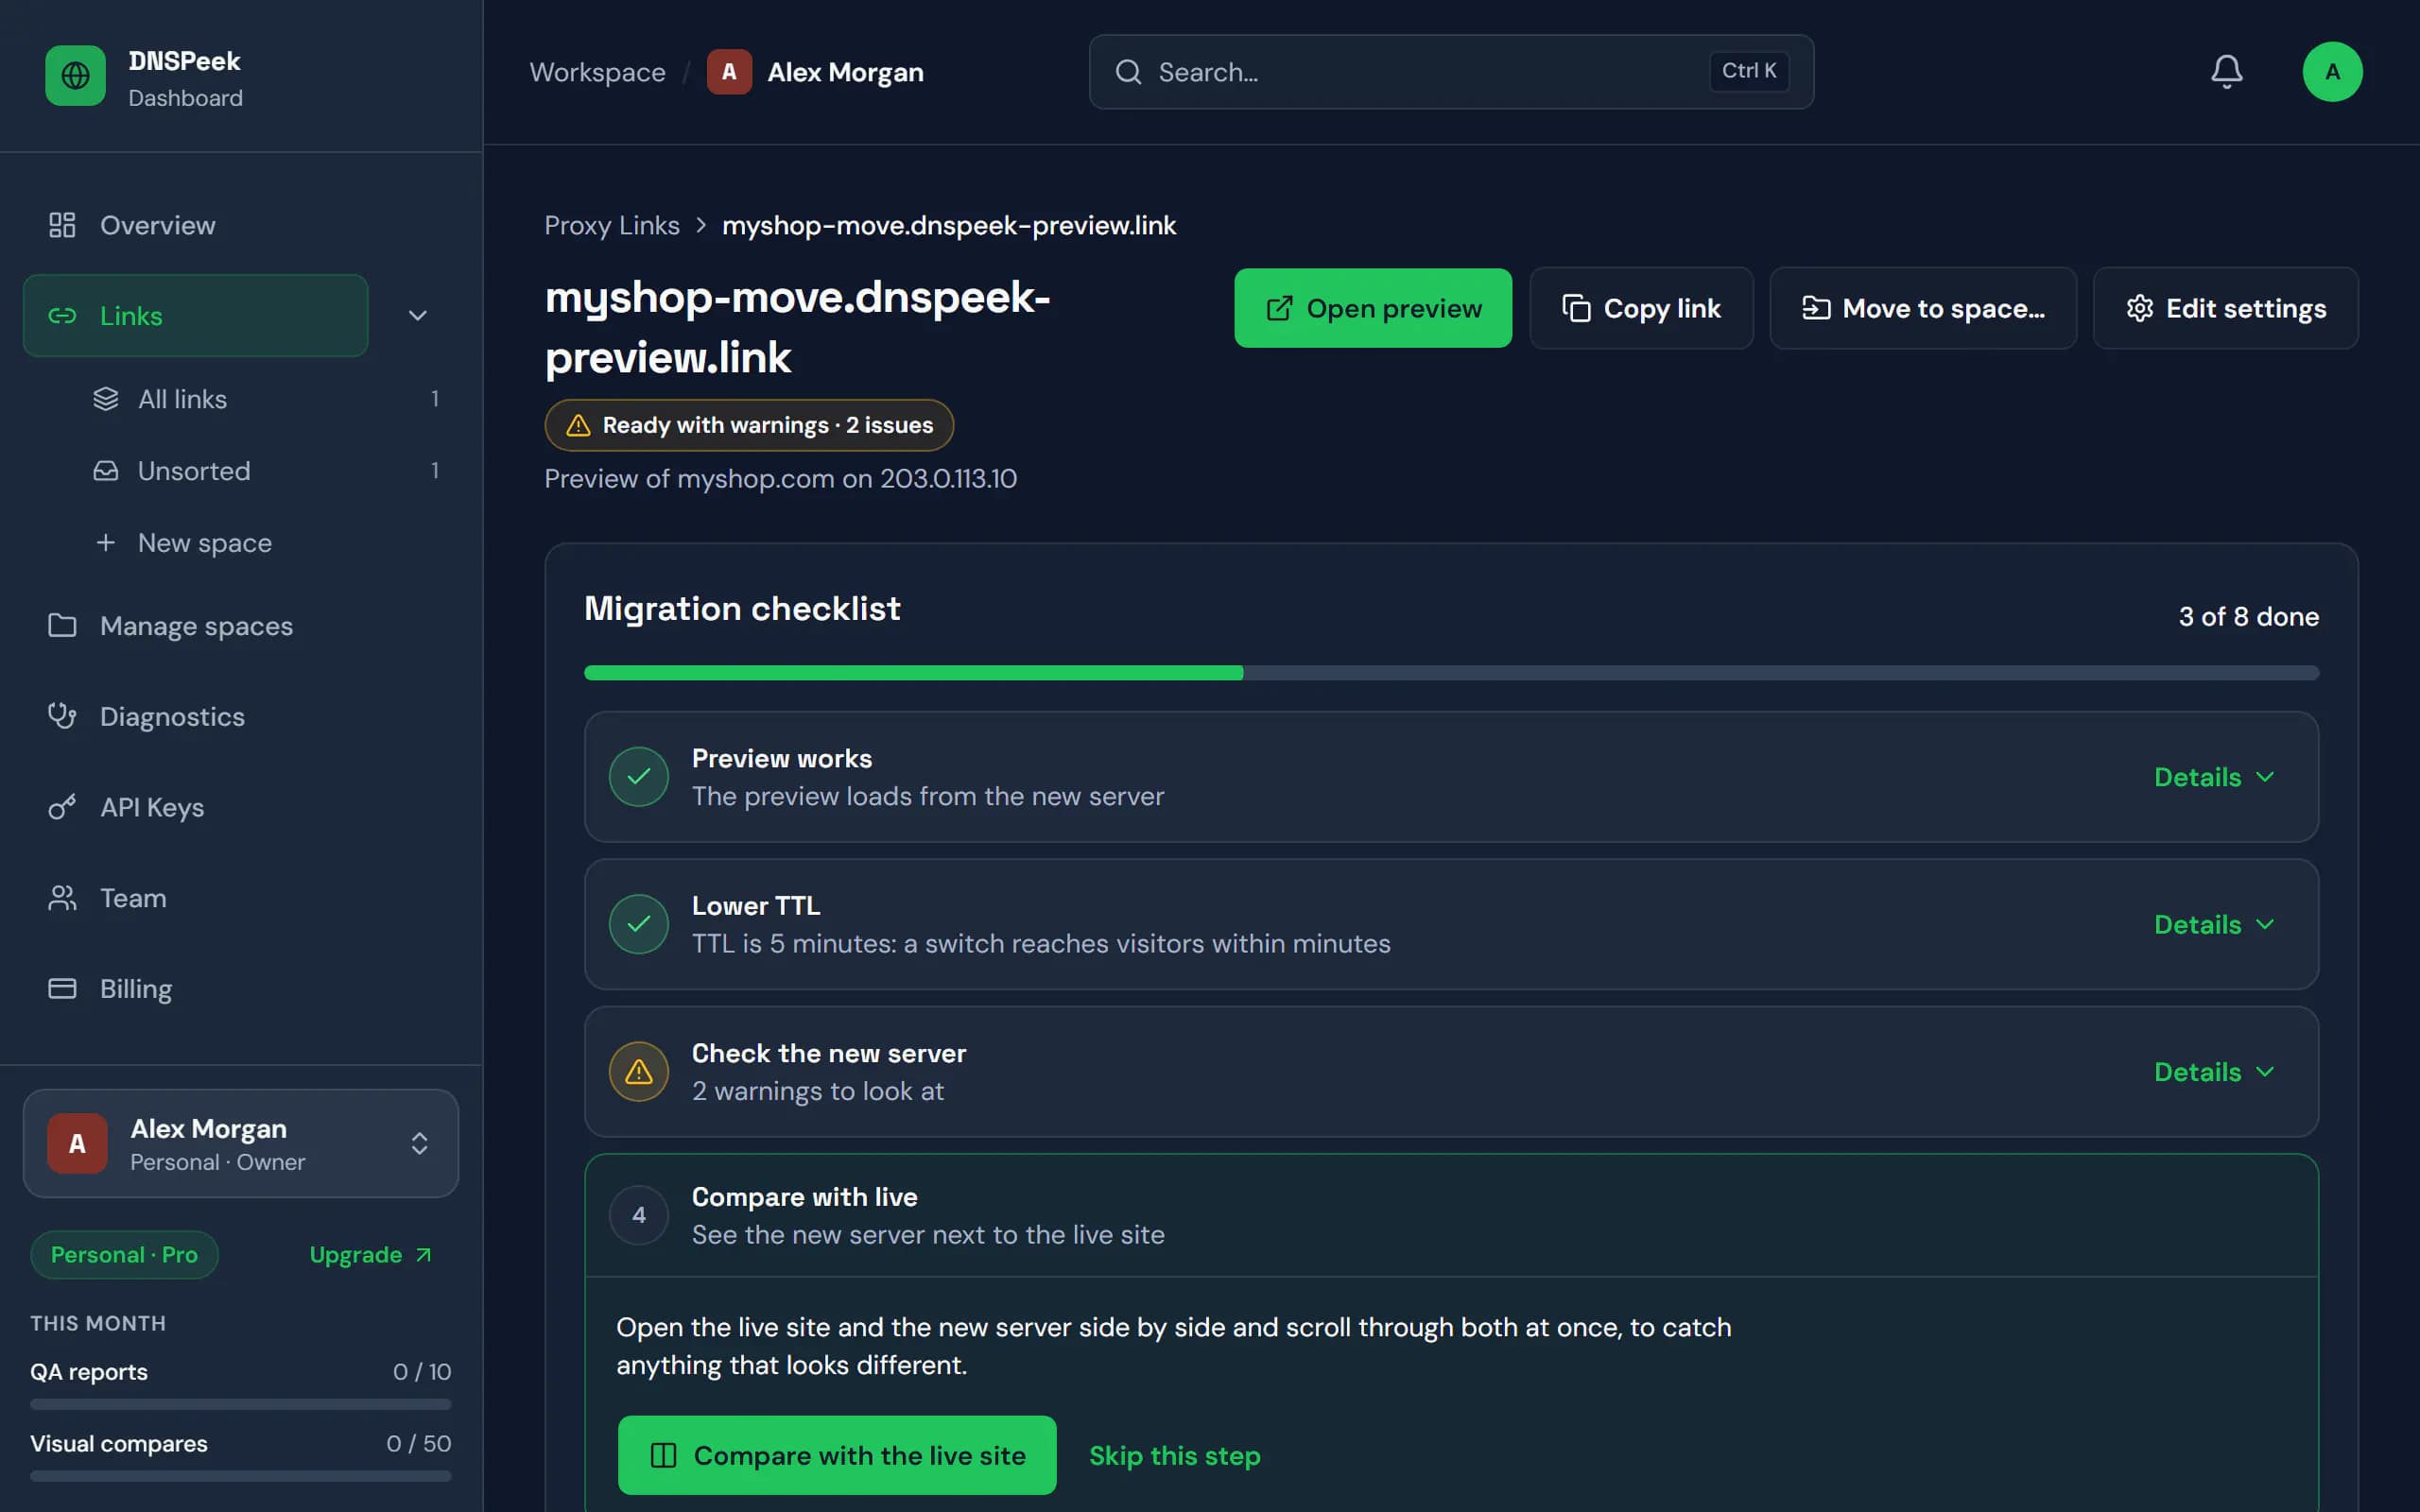The width and height of the screenshot is (2420, 1512).
Task: Click the Overview grid icon
Action: tap(62, 225)
